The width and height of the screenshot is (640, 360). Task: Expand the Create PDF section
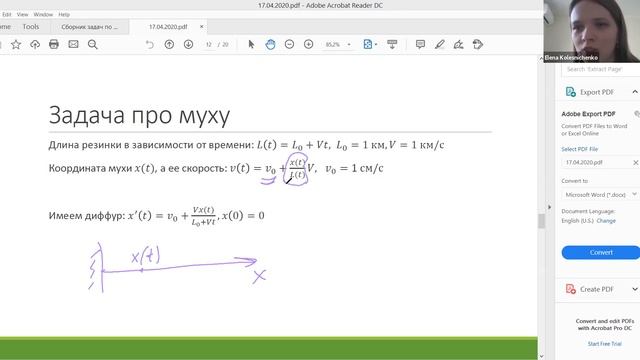coord(635,289)
